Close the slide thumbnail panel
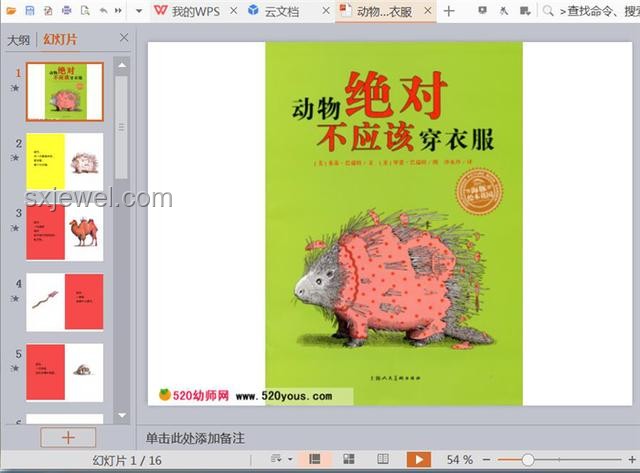 tap(124, 38)
